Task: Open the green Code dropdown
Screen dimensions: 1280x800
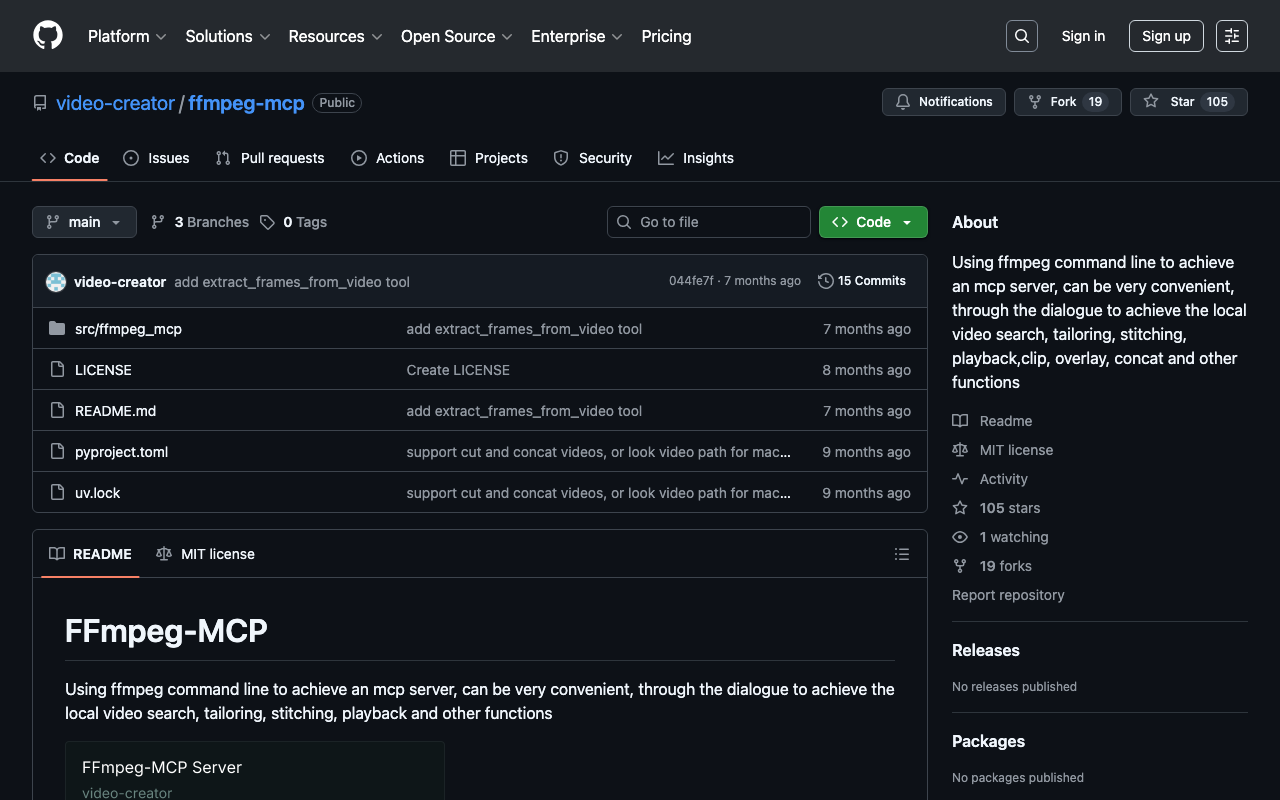Action: (872, 222)
